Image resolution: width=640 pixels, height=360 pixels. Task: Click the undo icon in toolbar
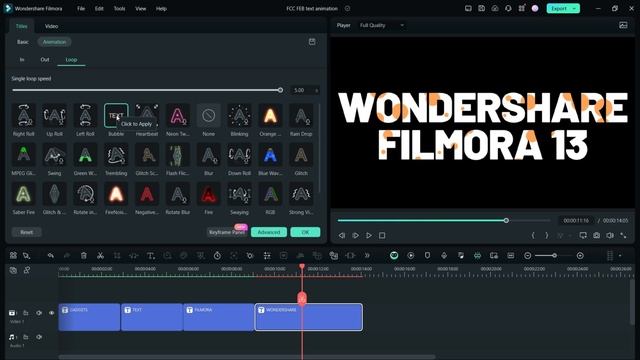click(x=51, y=256)
